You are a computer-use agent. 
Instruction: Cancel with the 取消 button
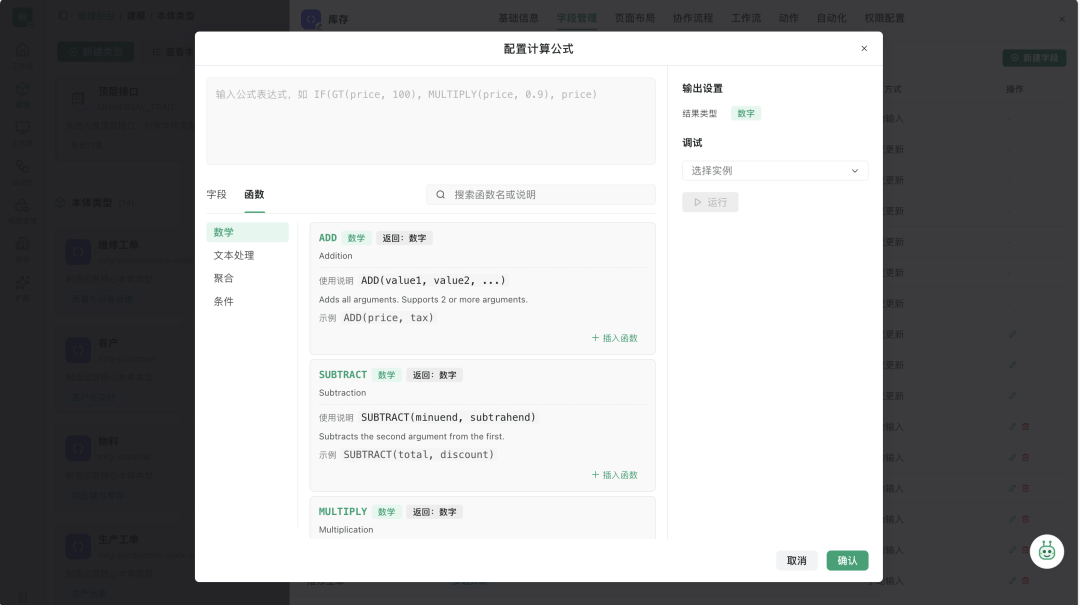796,560
